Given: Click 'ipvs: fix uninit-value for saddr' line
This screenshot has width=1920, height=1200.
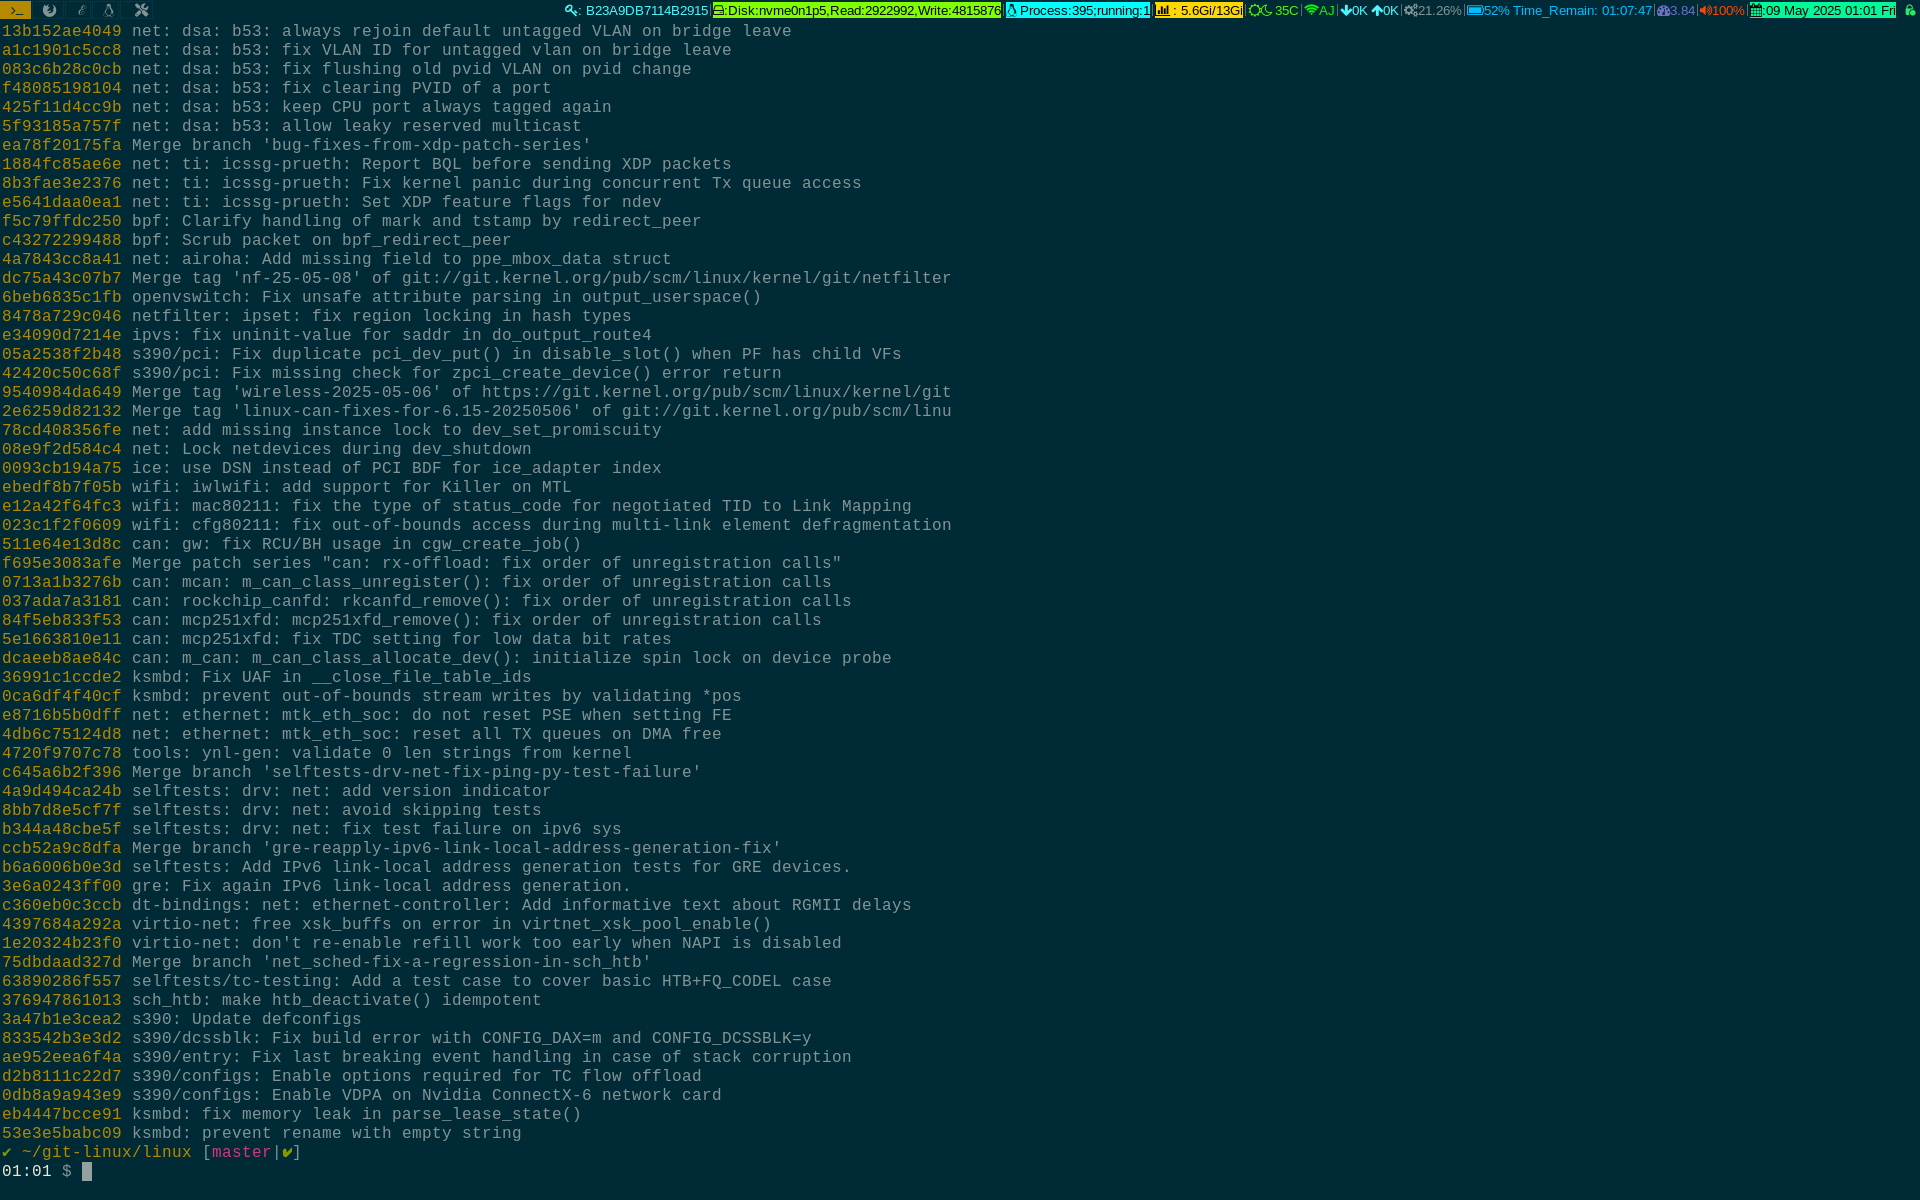Looking at the screenshot, I should pos(326,335).
